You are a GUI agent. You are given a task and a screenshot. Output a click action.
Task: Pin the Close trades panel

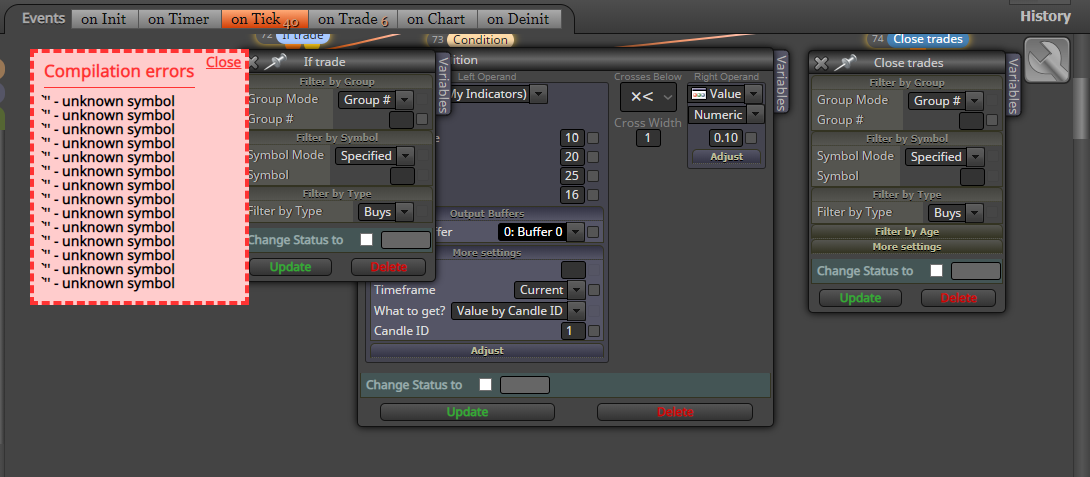click(x=845, y=63)
